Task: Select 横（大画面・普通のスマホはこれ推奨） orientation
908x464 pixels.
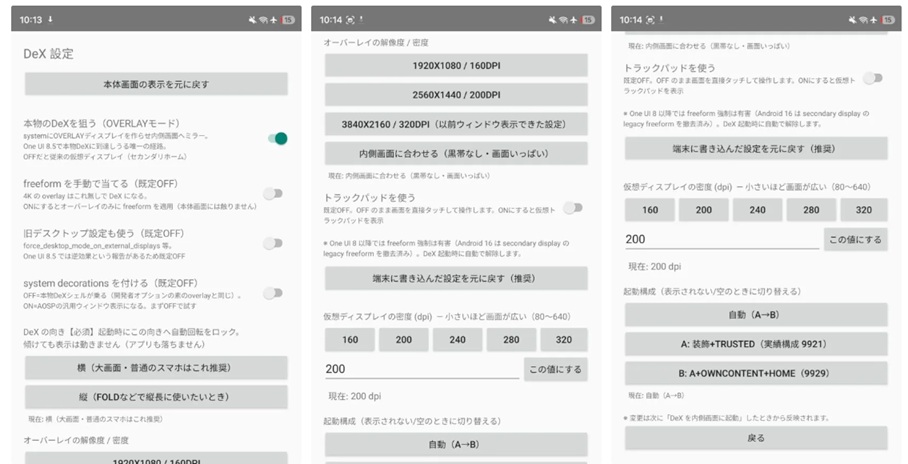Action: [x=156, y=368]
